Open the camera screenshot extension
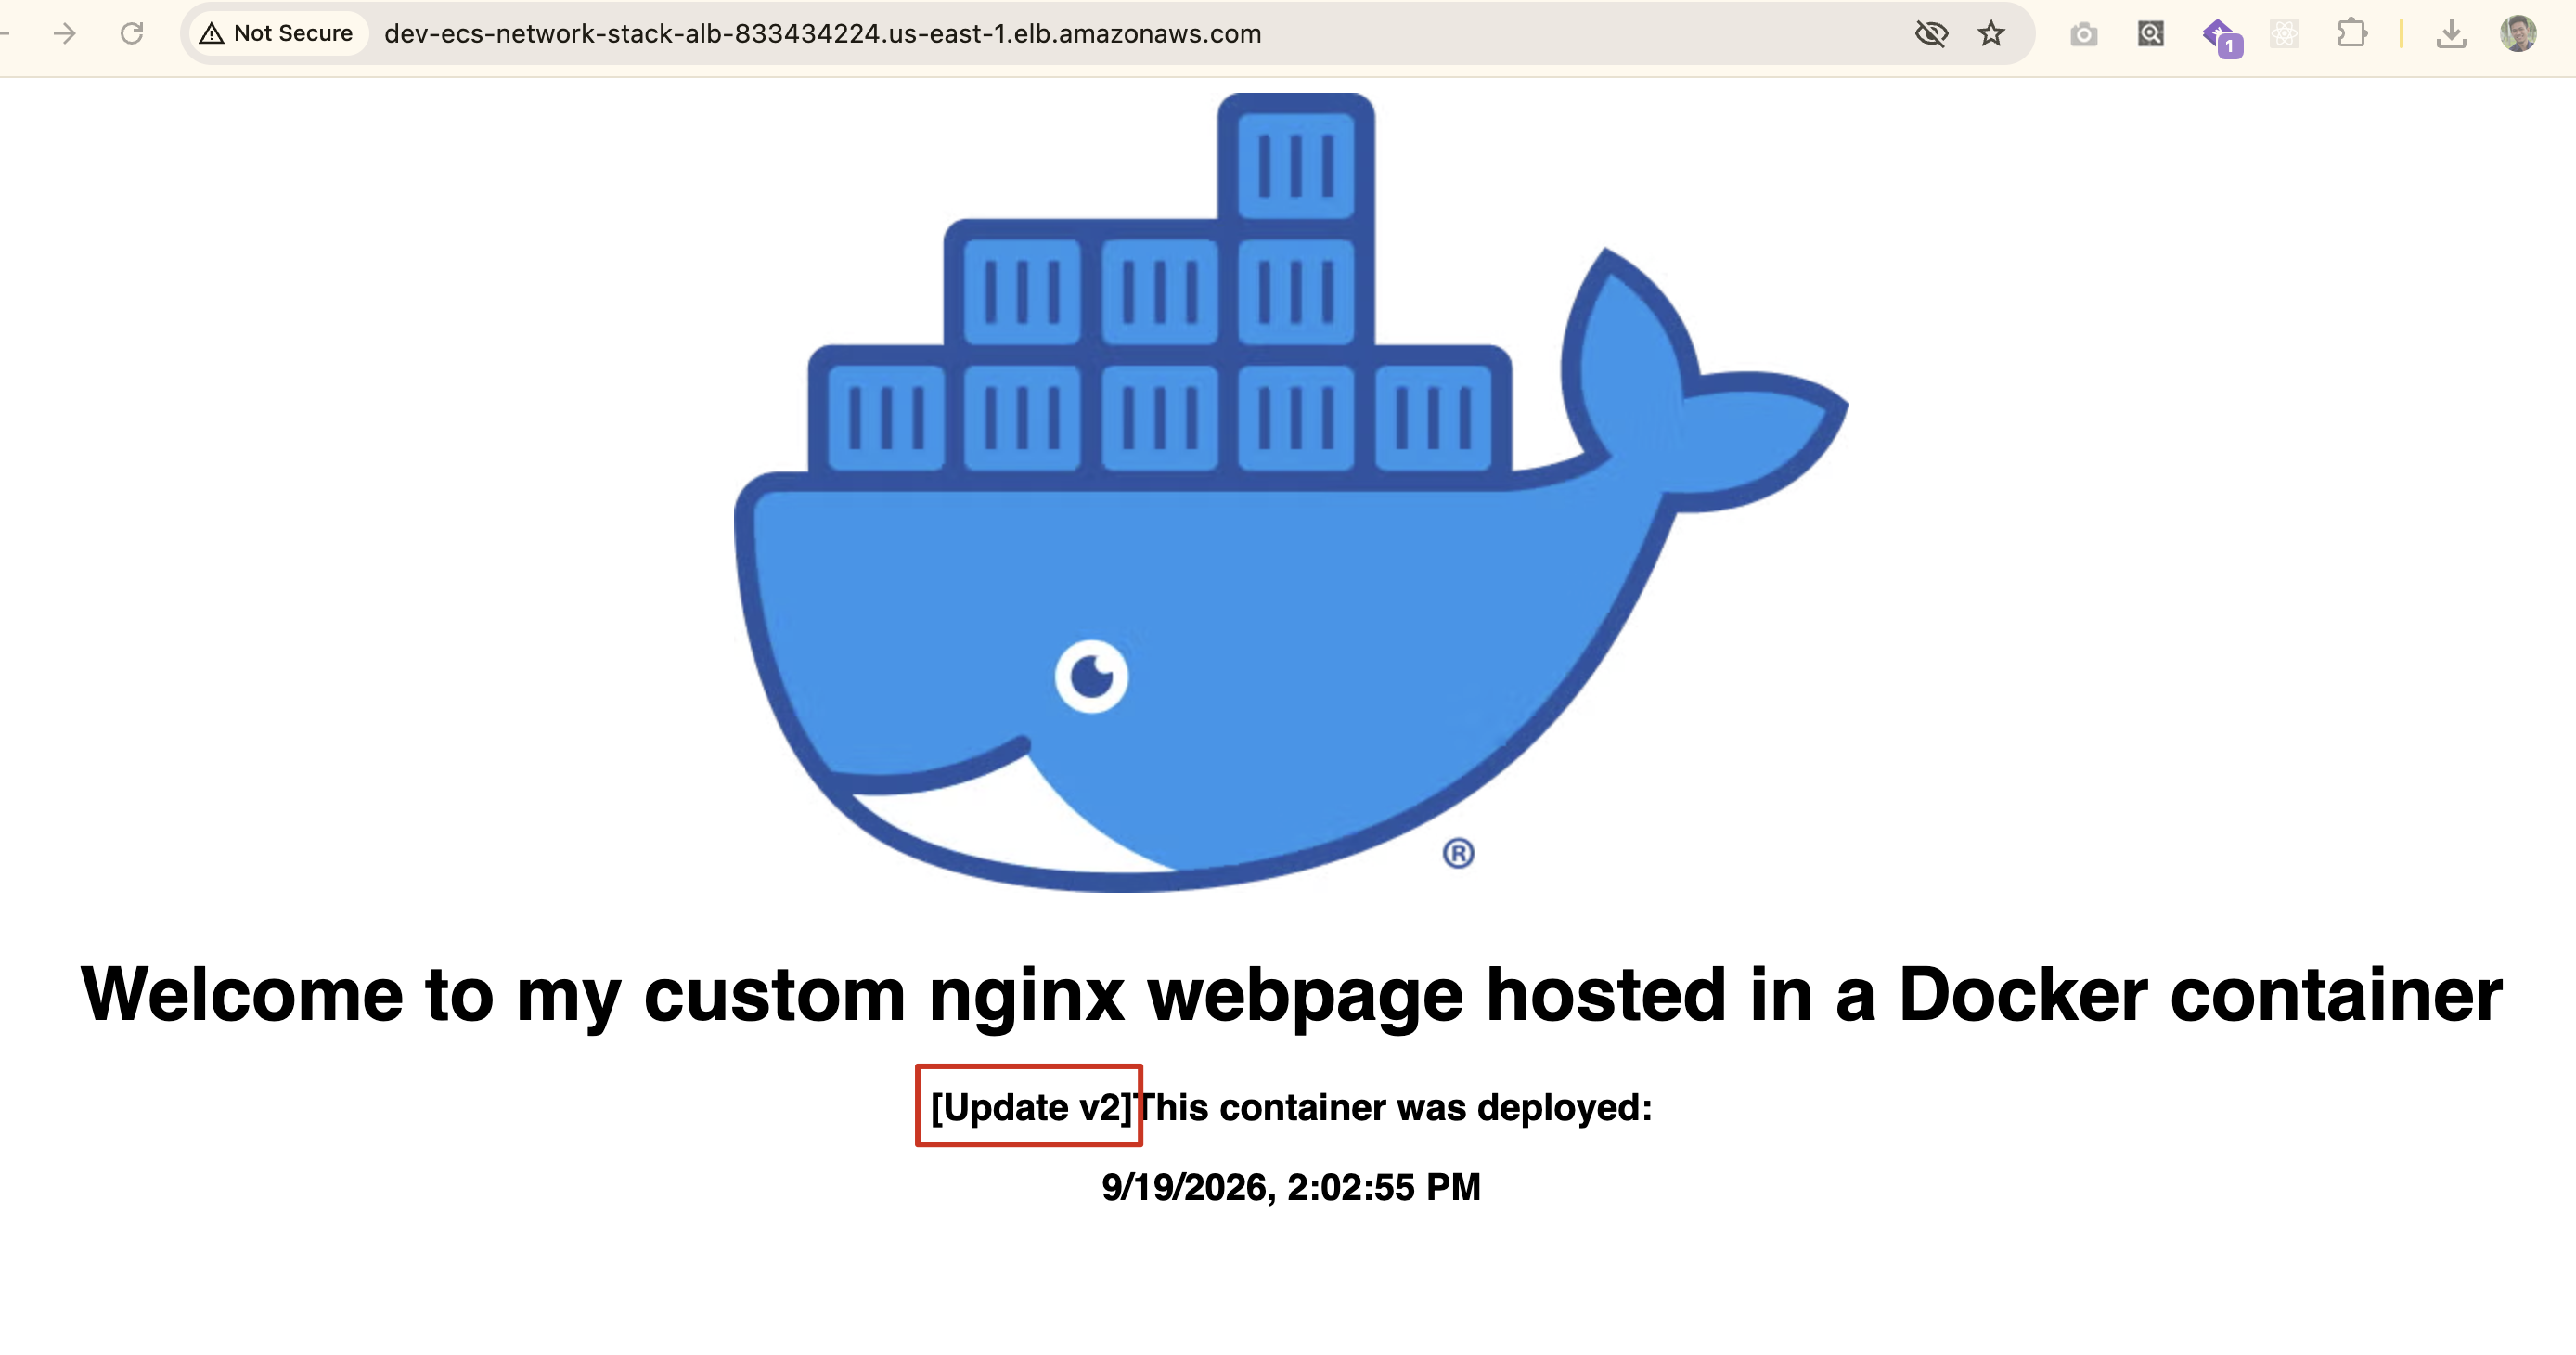Image resolution: width=2576 pixels, height=1355 pixels. (x=2084, y=35)
